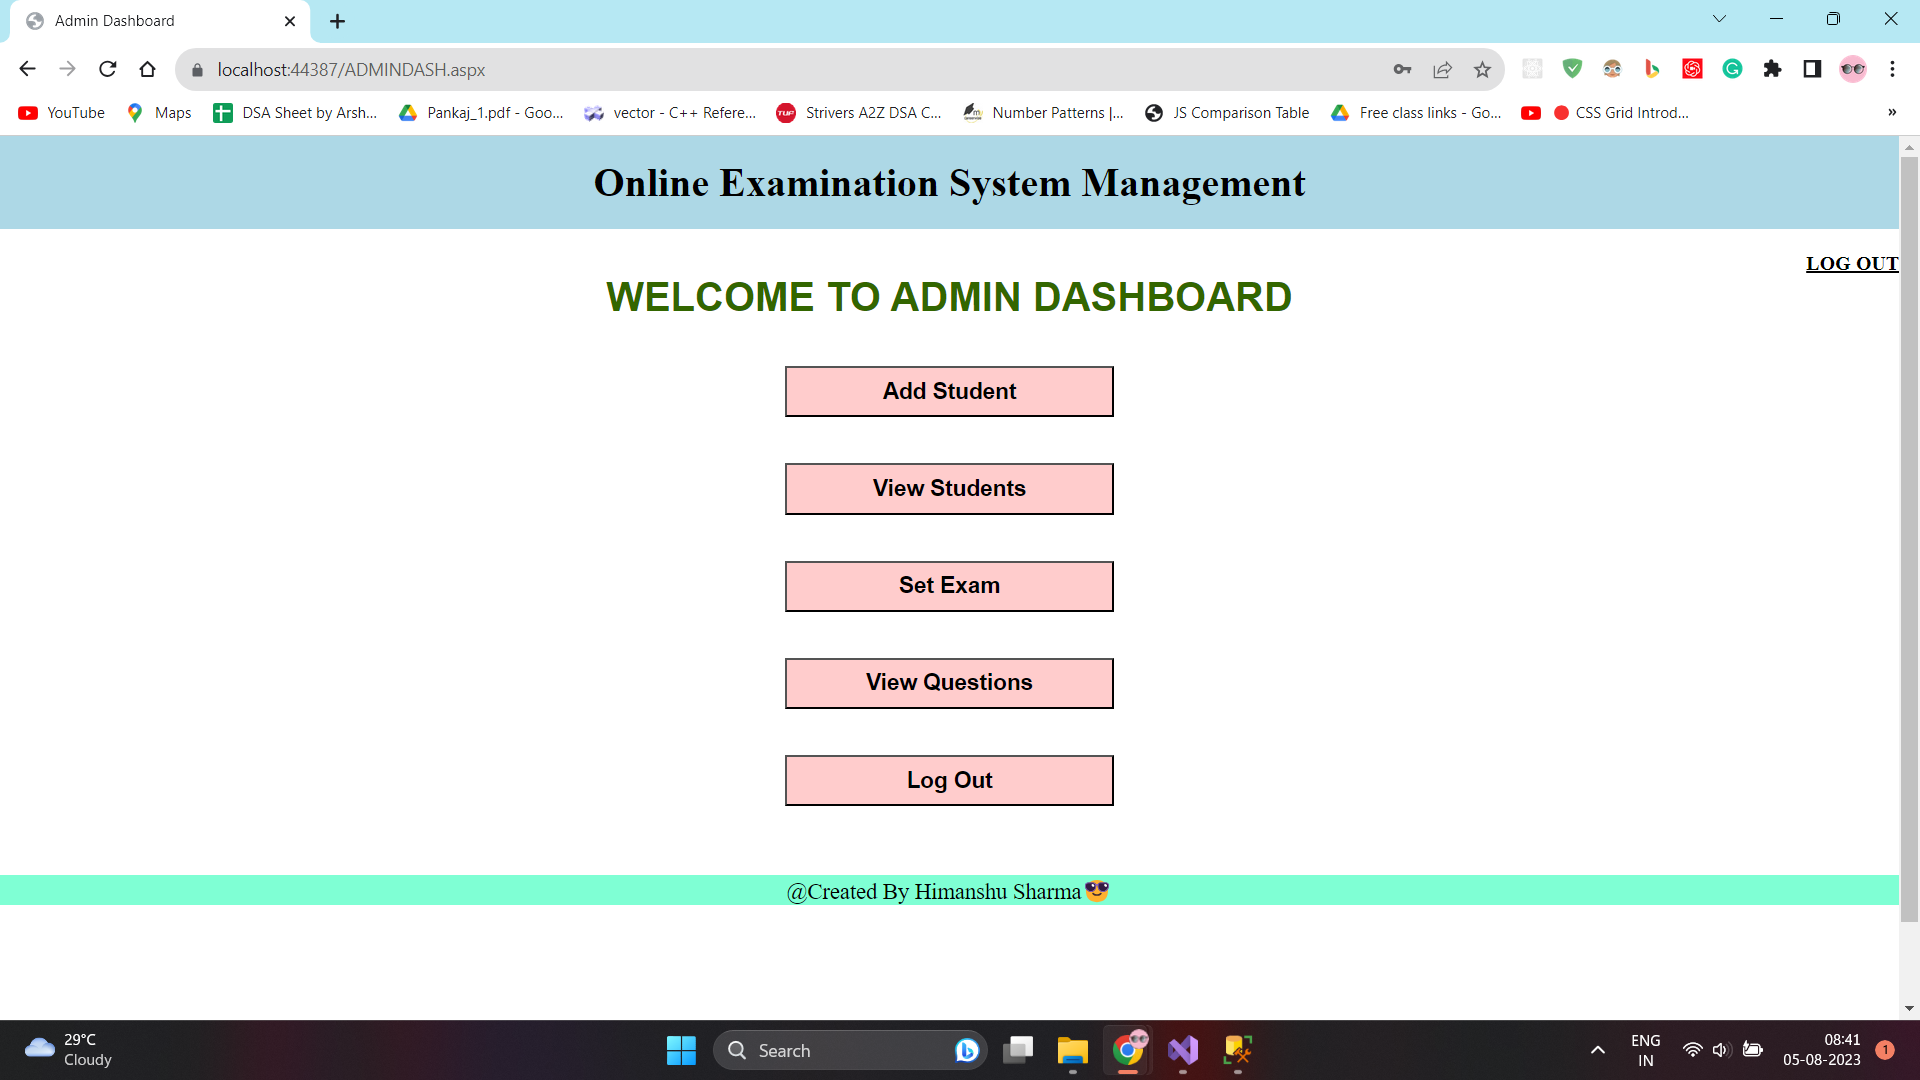The image size is (1920, 1080).
Task: Show overflow bookmarks with the chevron
Action: pos(1892,112)
